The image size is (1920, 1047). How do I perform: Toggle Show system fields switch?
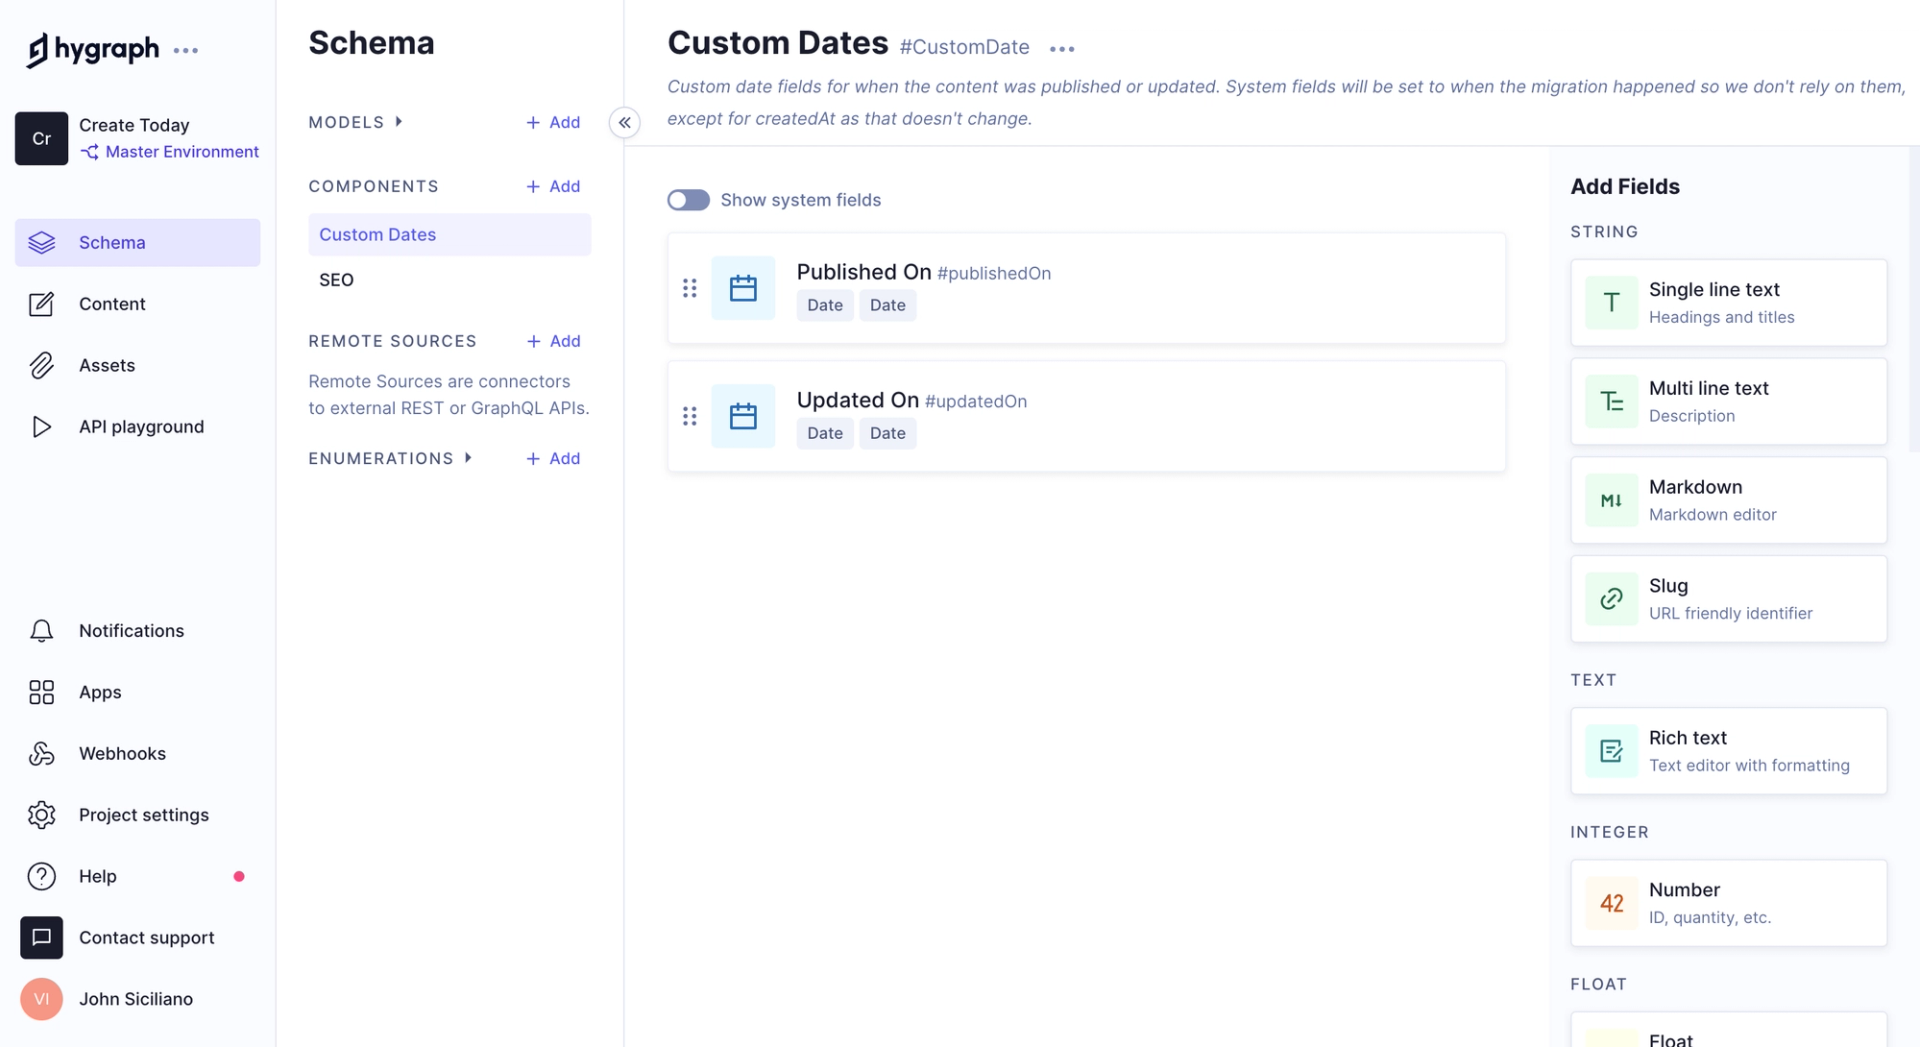pyautogui.click(x=688, y=200)
